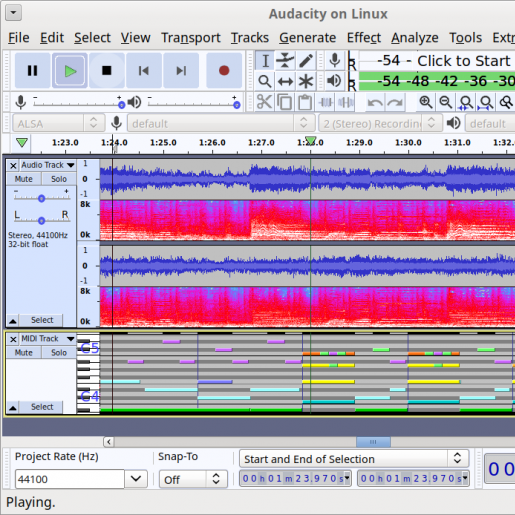515x515 pixels.
Task: Click the Zoom Toggle icon
Action: 506,102
